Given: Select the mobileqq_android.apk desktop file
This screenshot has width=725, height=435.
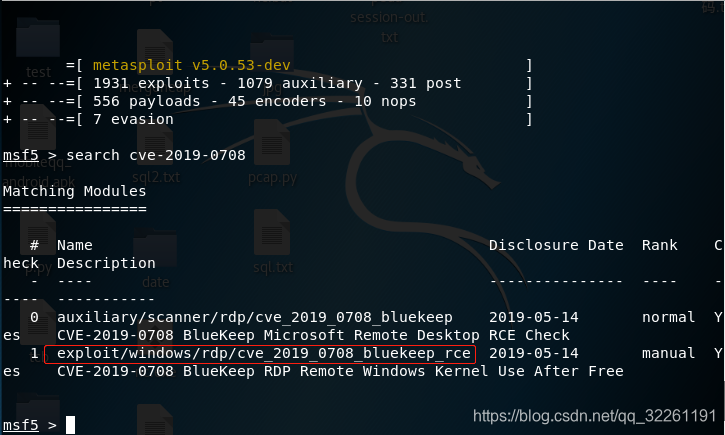Looking at the screenshot, I should click(38, 127).
